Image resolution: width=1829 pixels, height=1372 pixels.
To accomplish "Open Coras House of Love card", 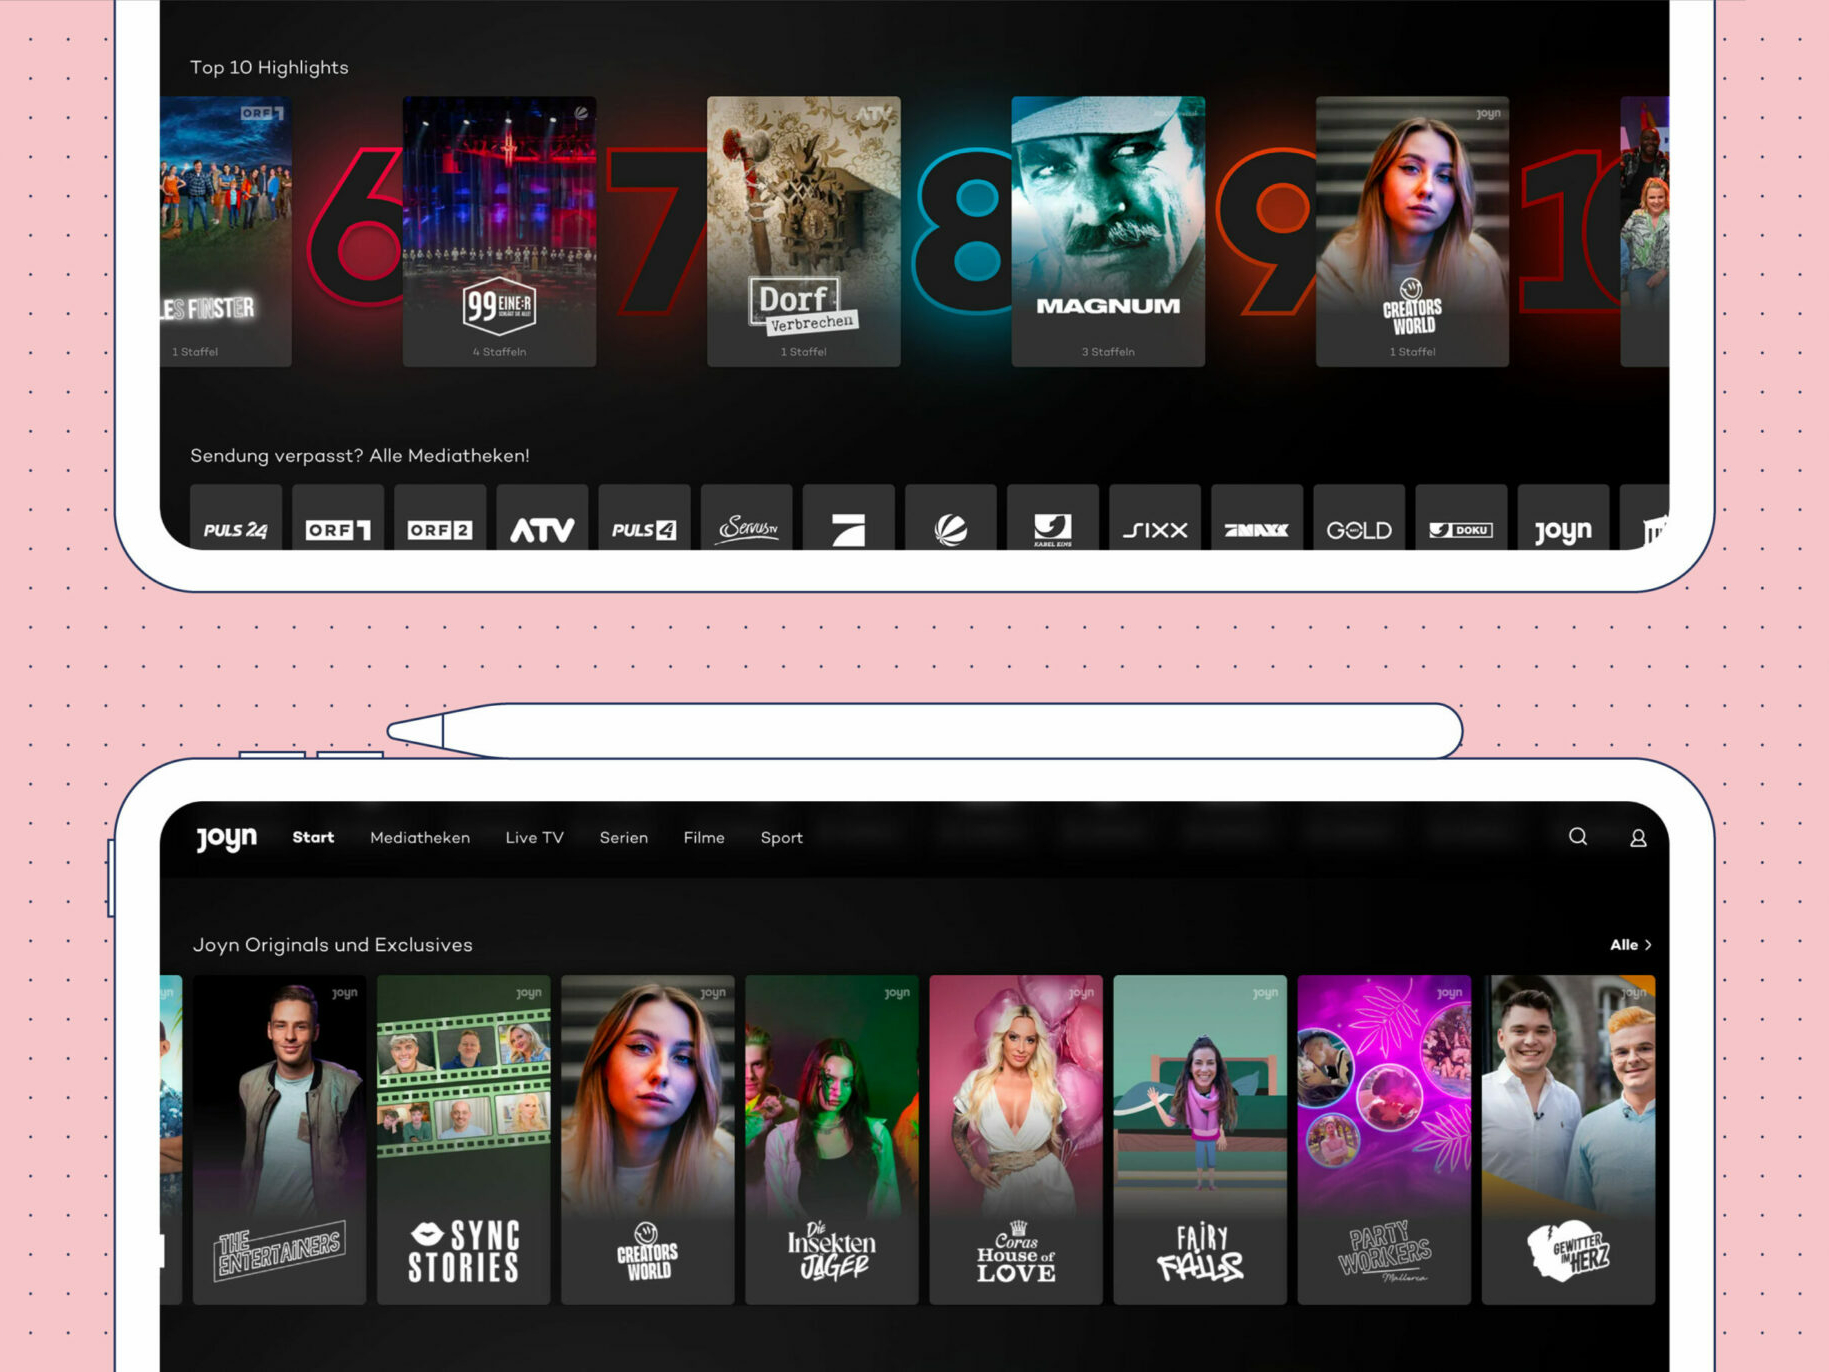I will pyautogui.click(x=1015, y=1139).
